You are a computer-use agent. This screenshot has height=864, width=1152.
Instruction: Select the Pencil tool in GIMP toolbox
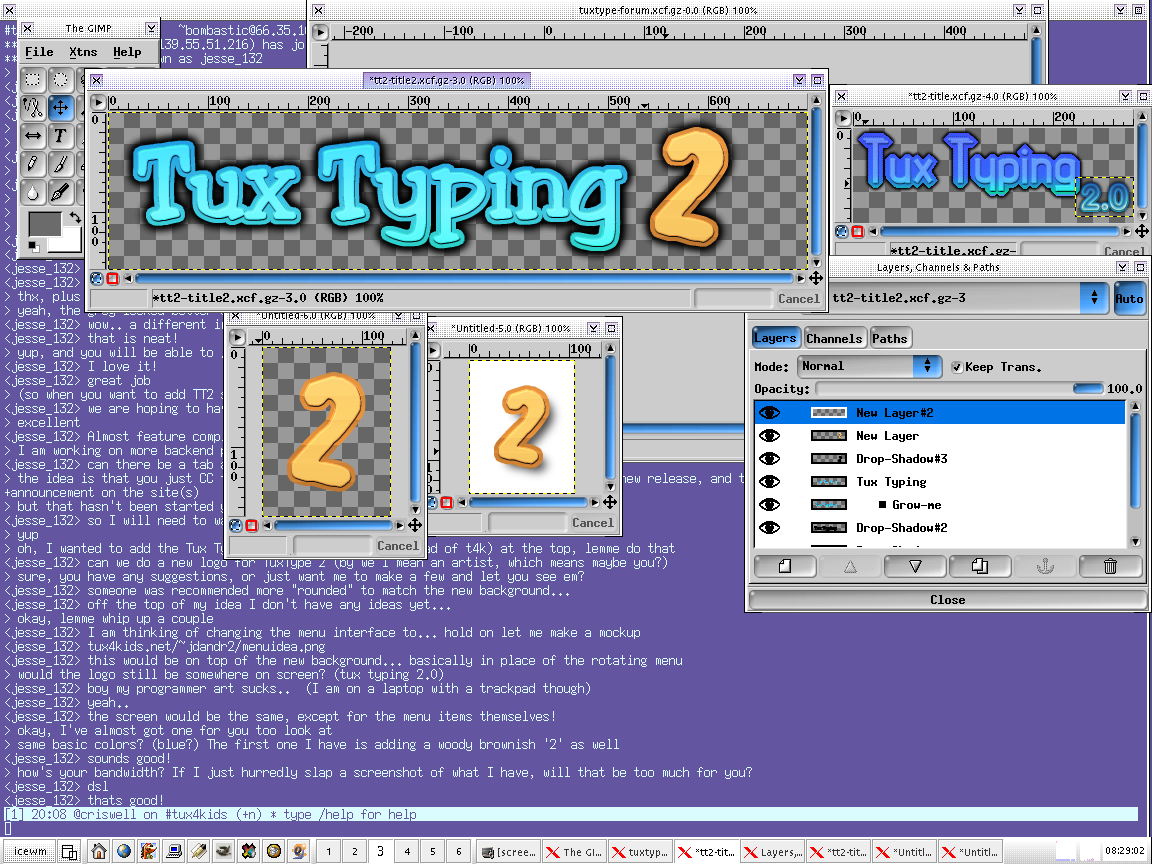[x=32, y=164]
